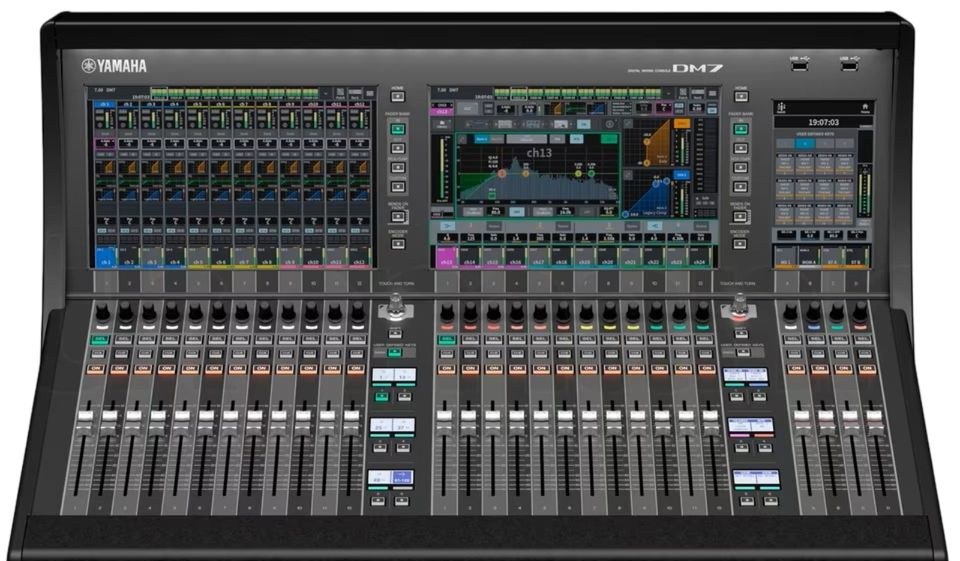Tap the ch5 name tile on the left touchscreen
The height and width of the screenshot is (561, 960).
coord(198,257)
